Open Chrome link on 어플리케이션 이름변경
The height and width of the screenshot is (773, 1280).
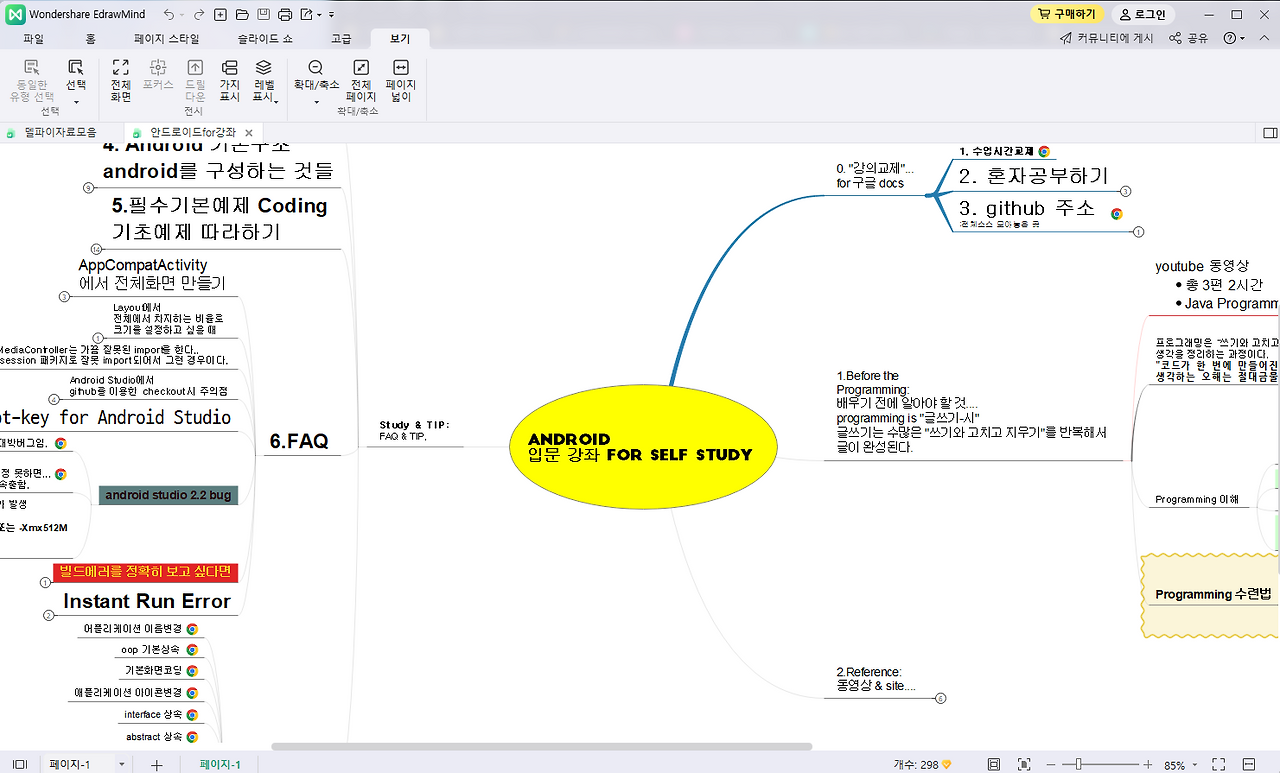pyautogui.click(x=192, y=629)
